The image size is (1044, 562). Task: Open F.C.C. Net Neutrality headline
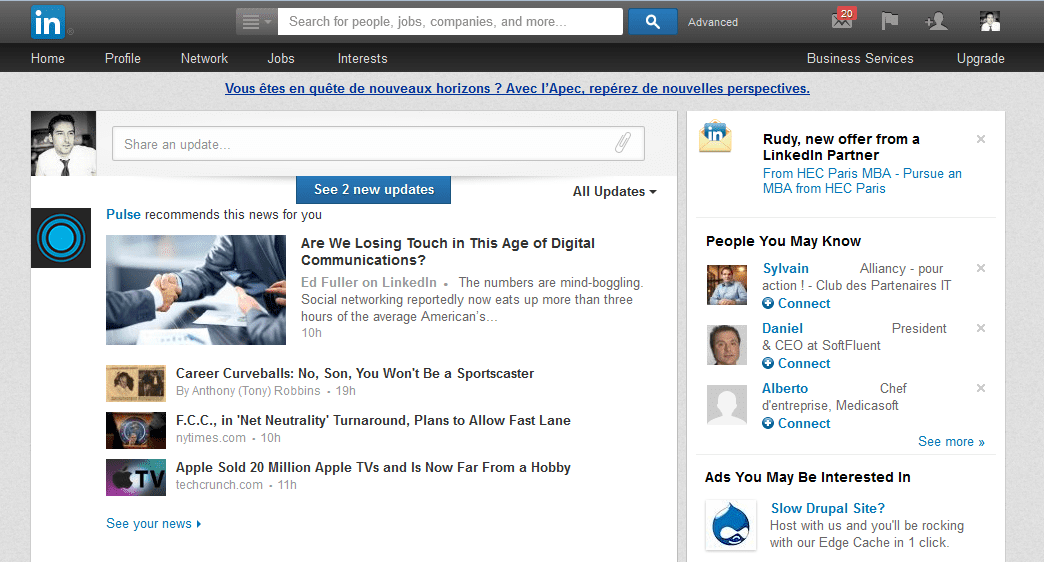click(x=373, y=421)
